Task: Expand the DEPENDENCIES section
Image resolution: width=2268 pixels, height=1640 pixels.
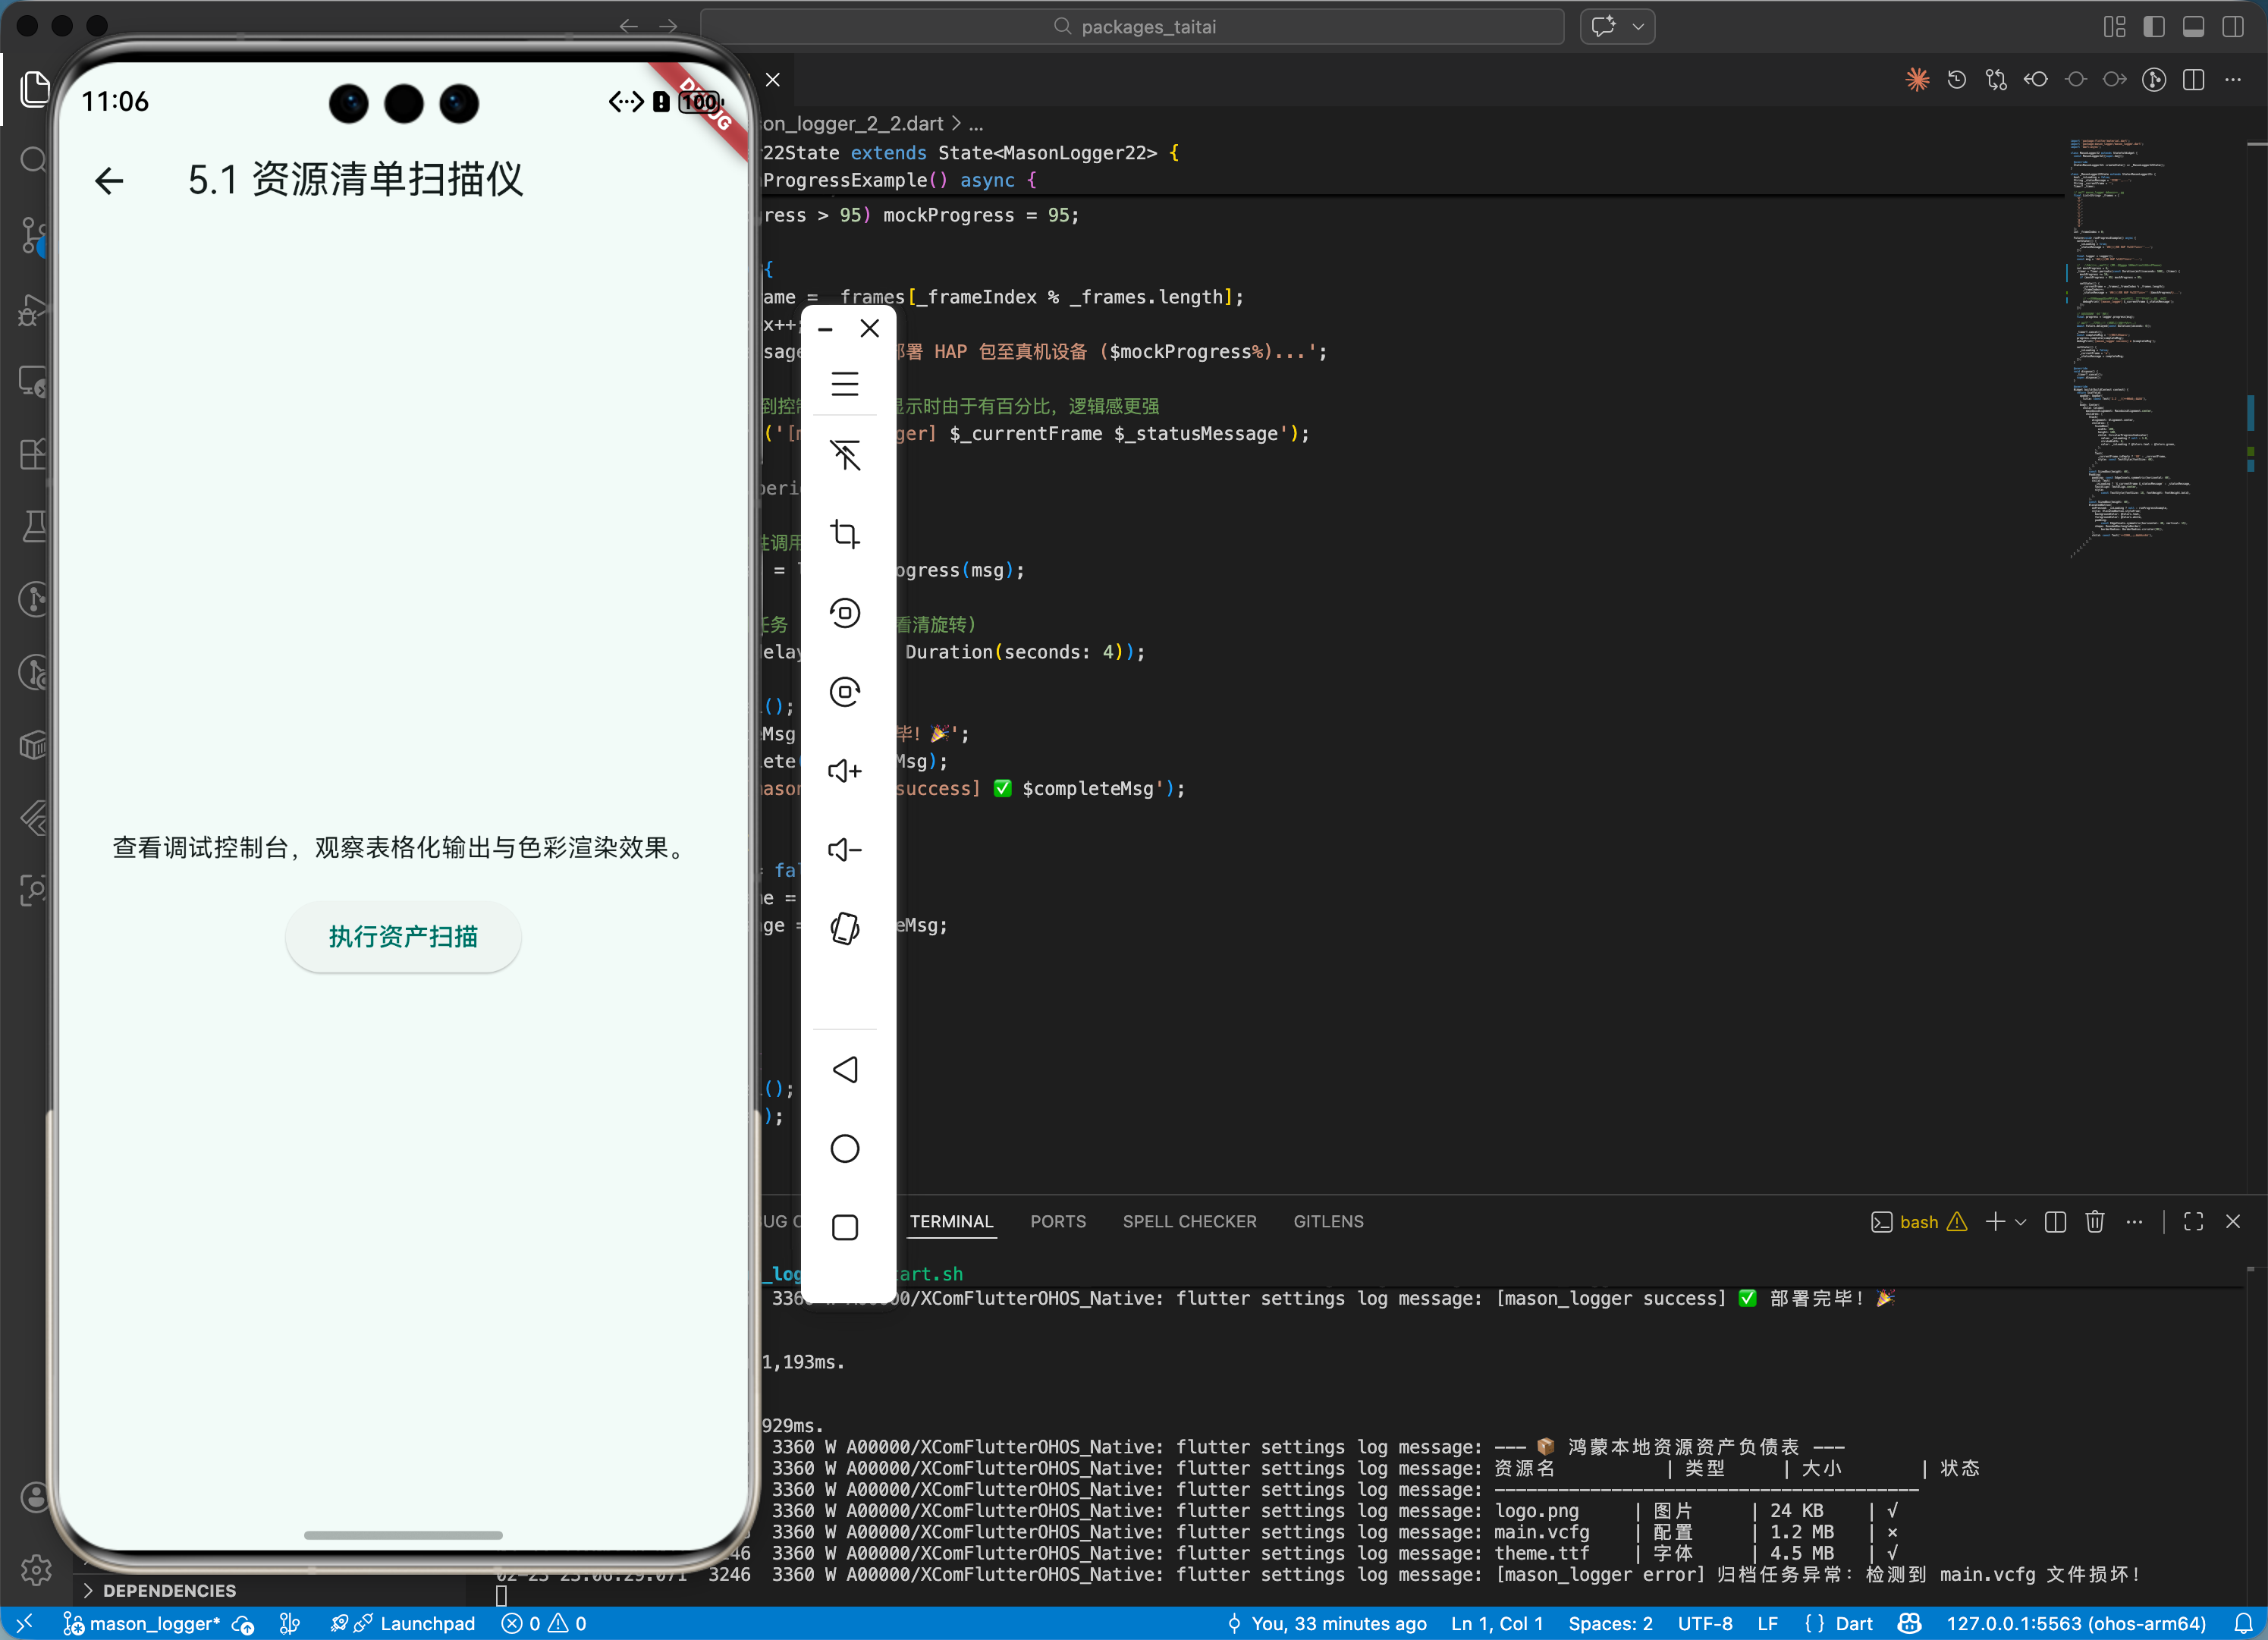Action: click(x=168, y=1590)
